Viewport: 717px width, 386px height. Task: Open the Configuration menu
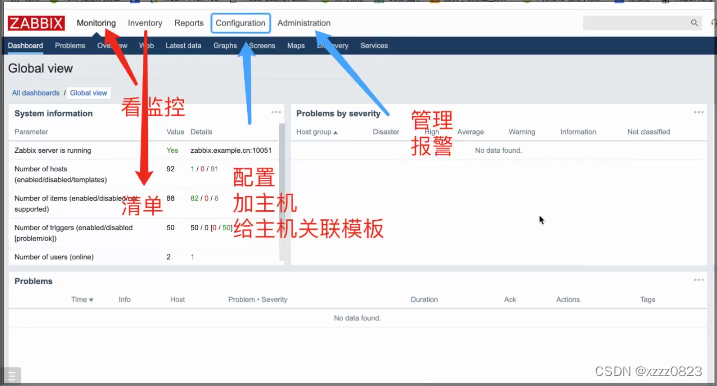point(241,23)
